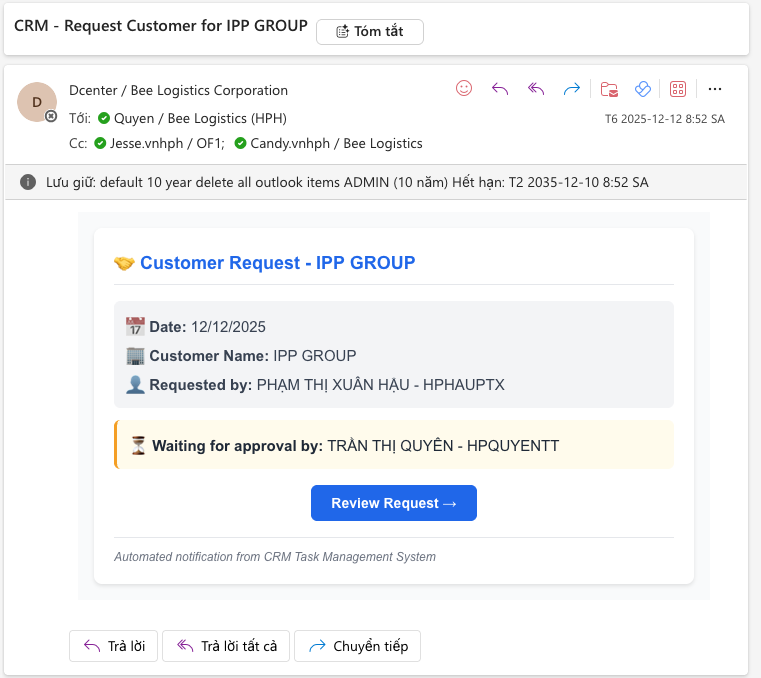Open recipient Quyen / Bee Logistics (HPH)
The width and height of the screenshot is (761, 678).
200,118
